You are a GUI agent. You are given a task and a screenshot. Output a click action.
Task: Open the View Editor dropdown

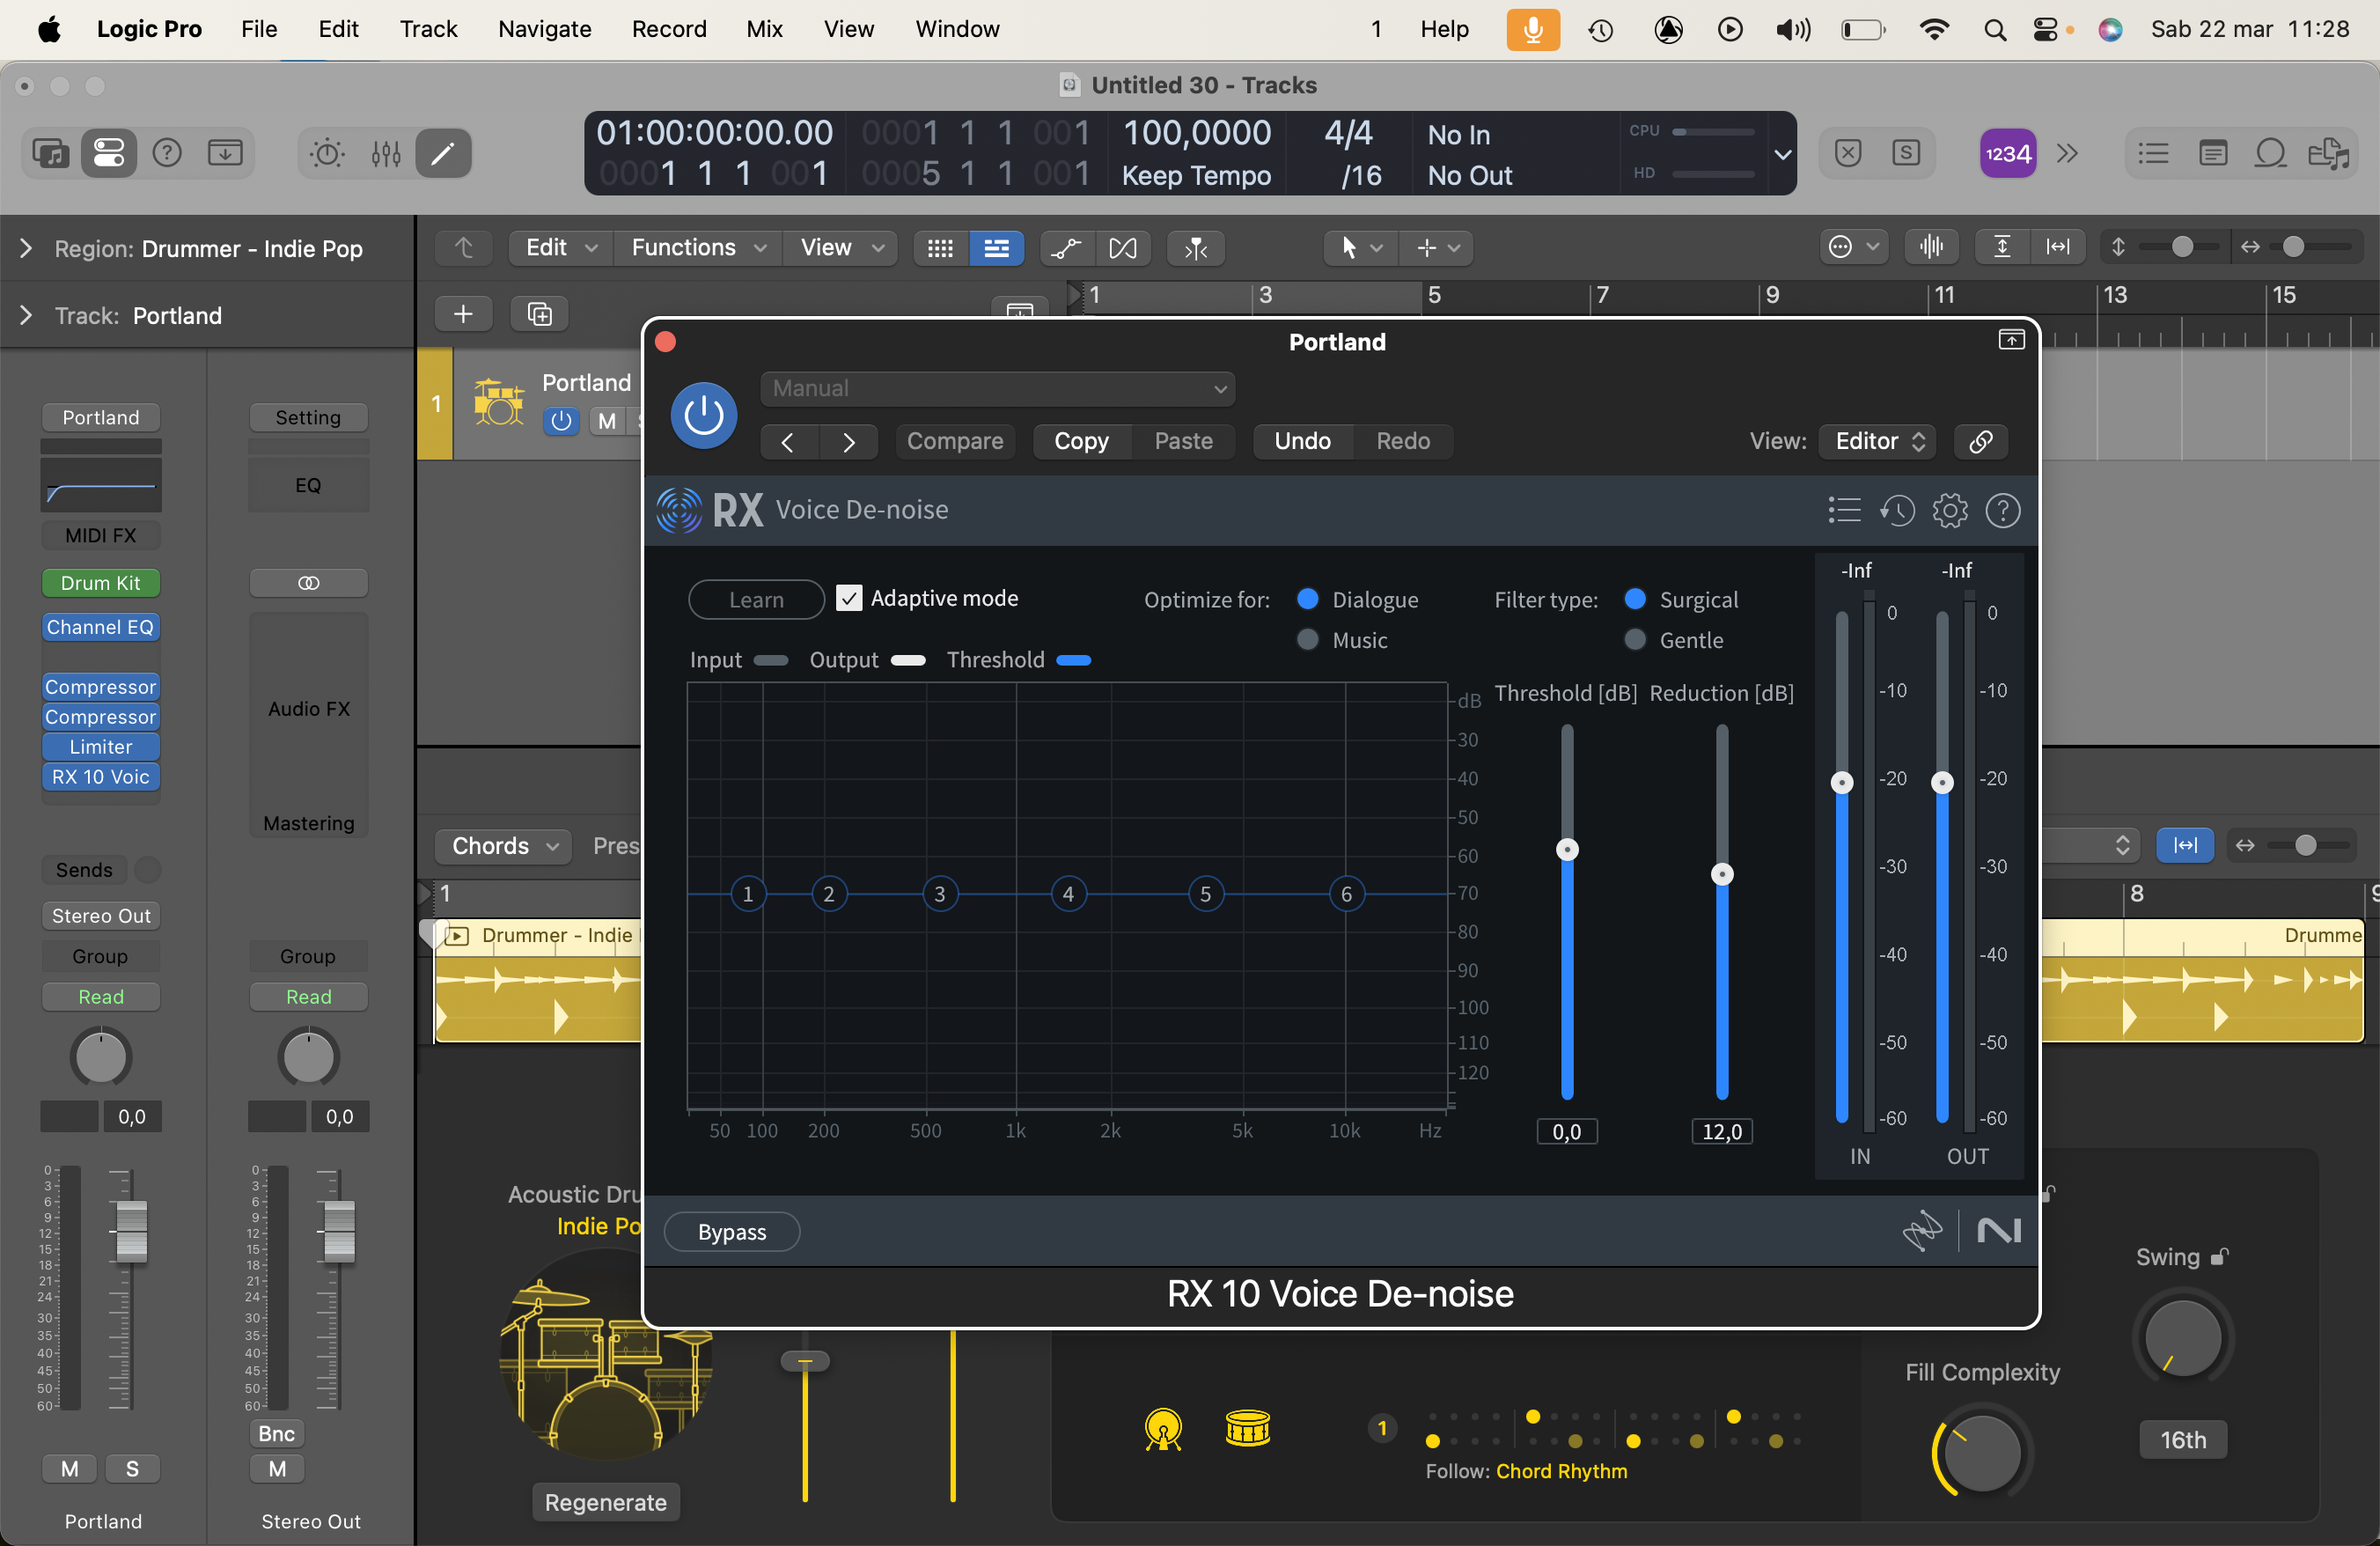click(x=1877, y=441)
